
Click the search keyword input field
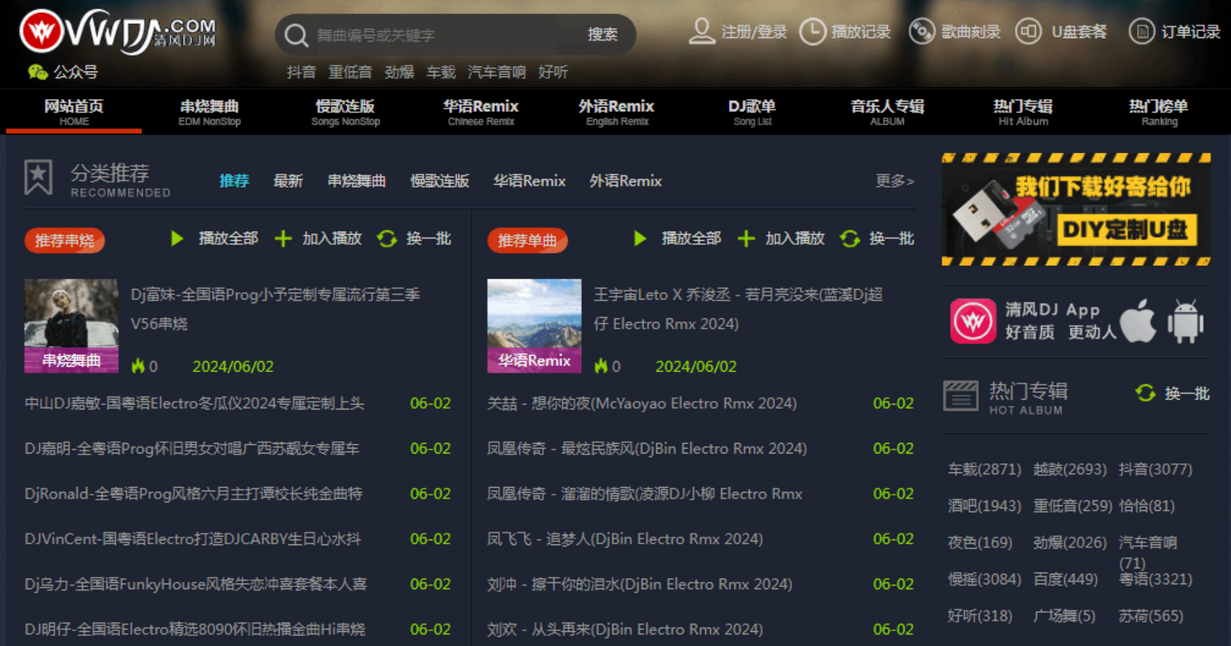coord(440,35)
